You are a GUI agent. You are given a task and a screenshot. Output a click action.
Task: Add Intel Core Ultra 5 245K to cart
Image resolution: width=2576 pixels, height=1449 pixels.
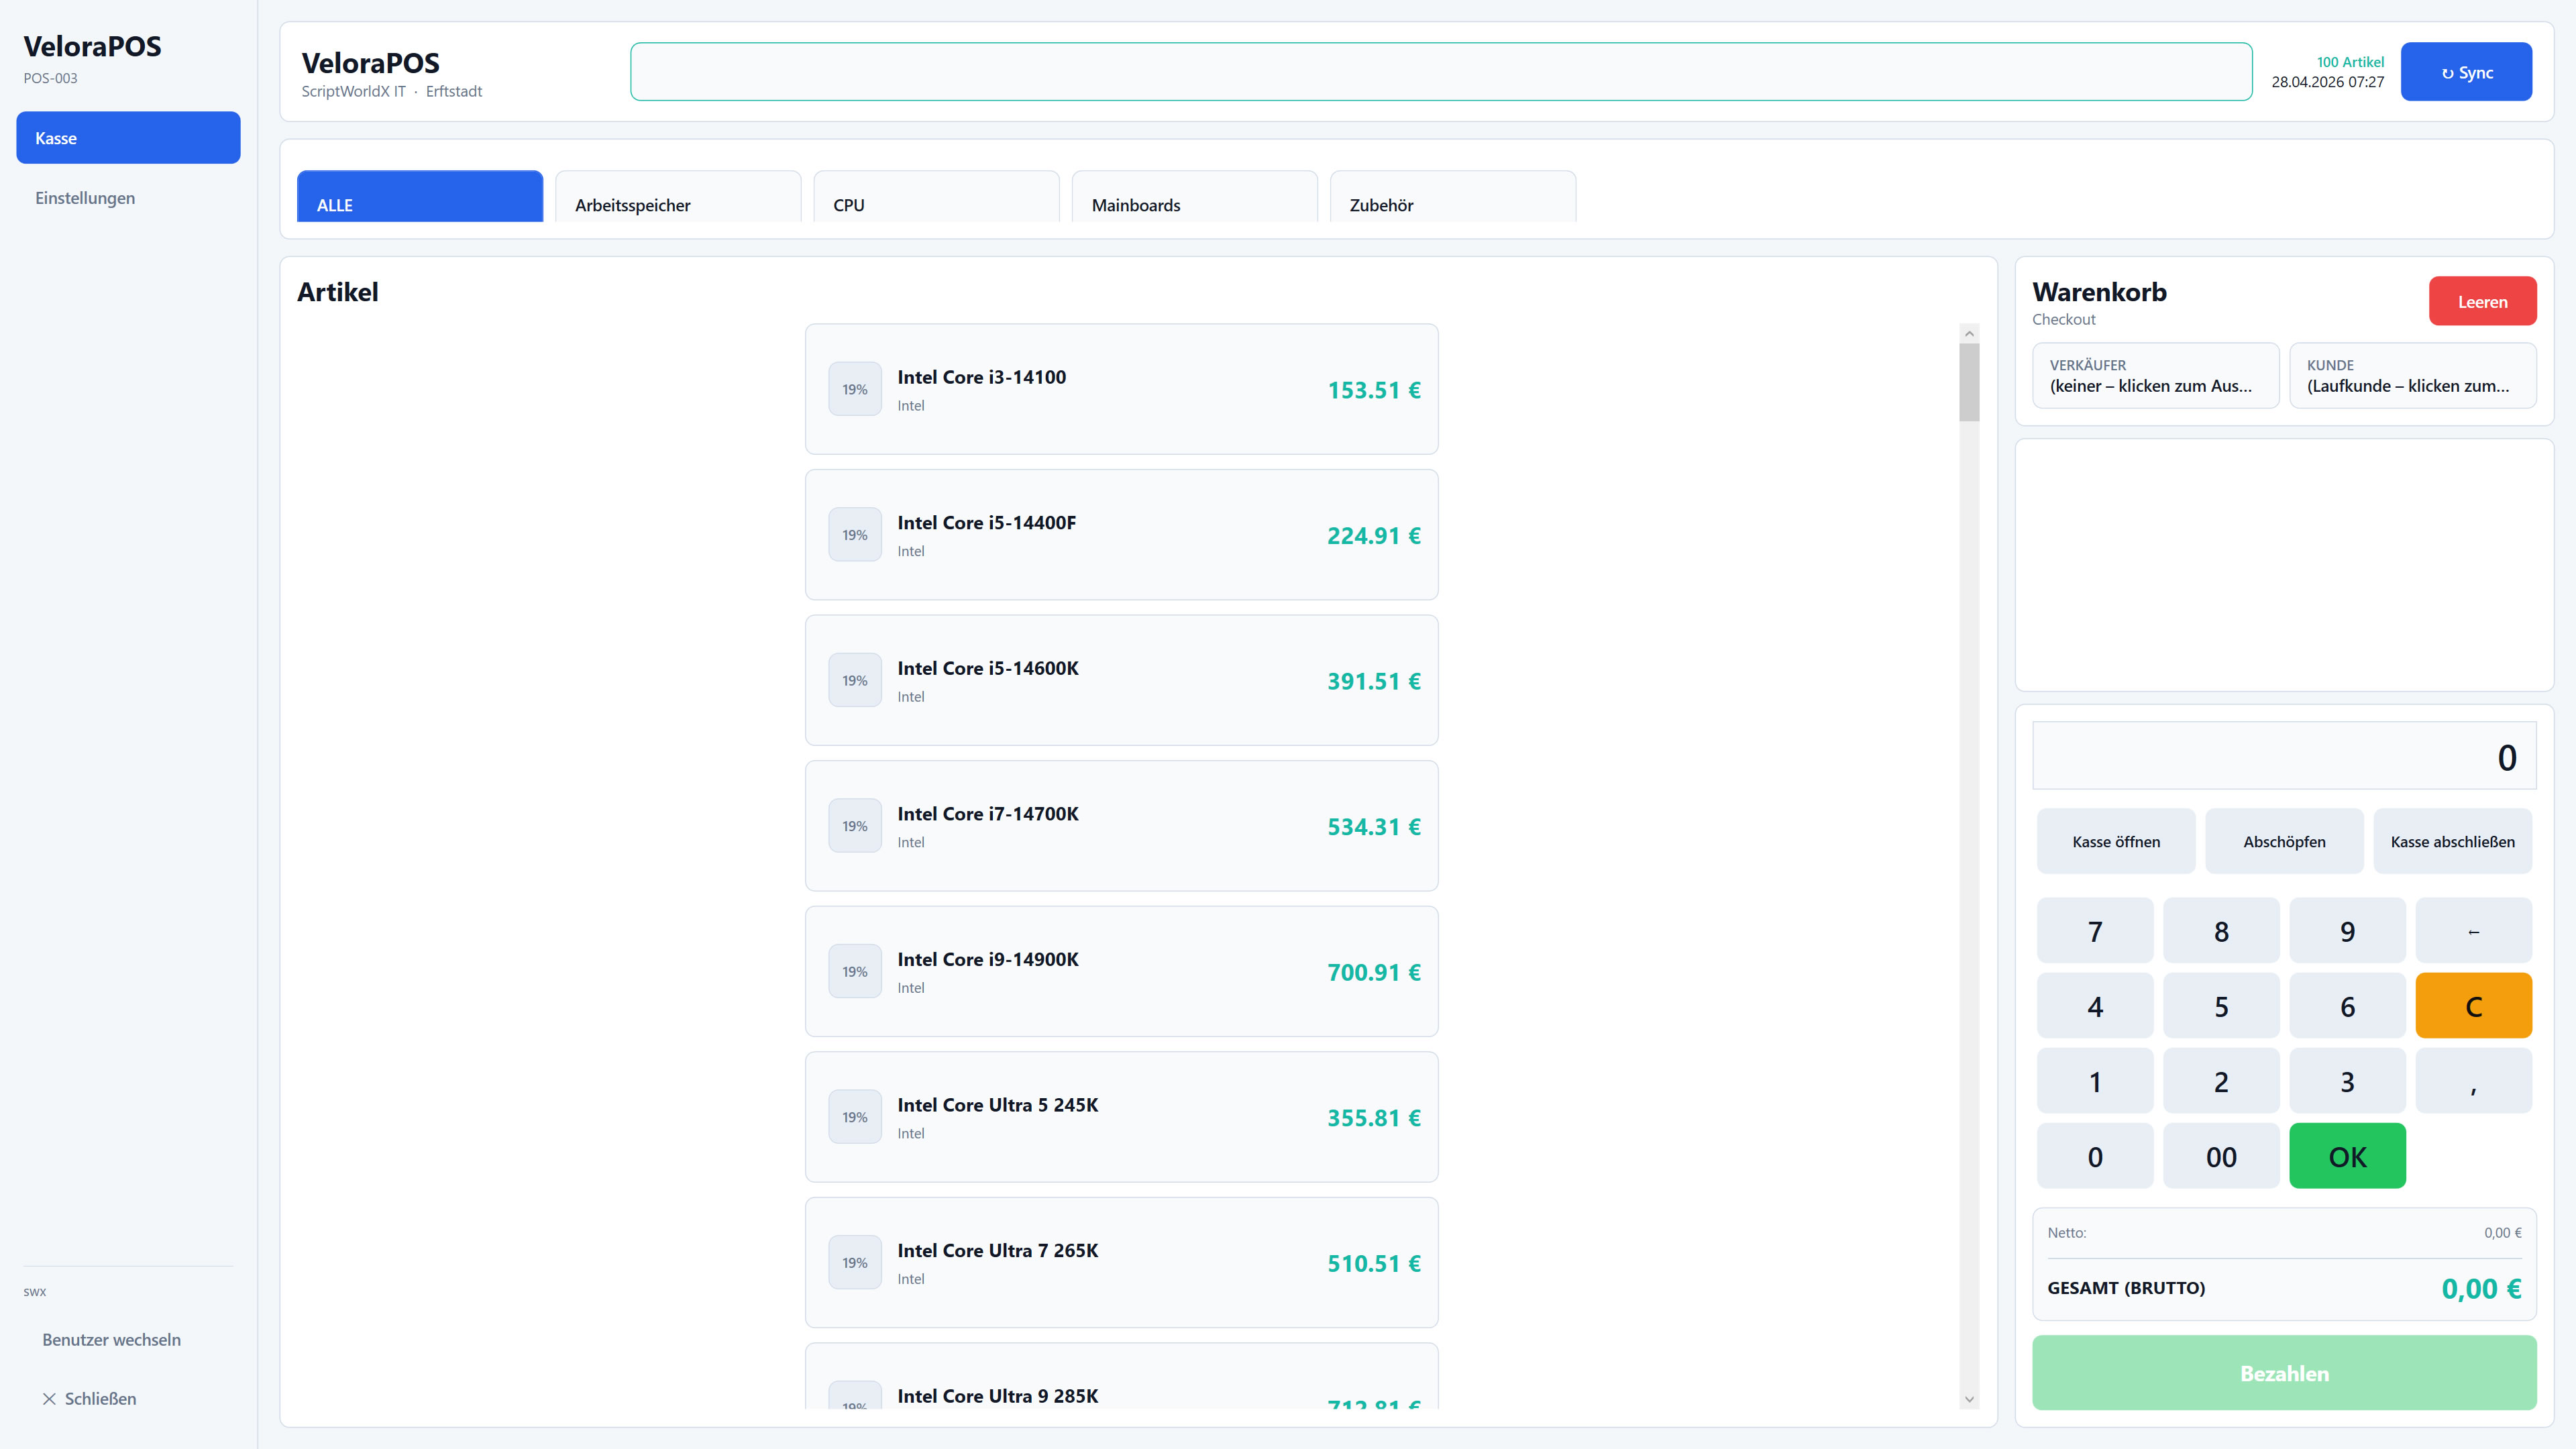pyautogui.click(x=1121, y=1117)
